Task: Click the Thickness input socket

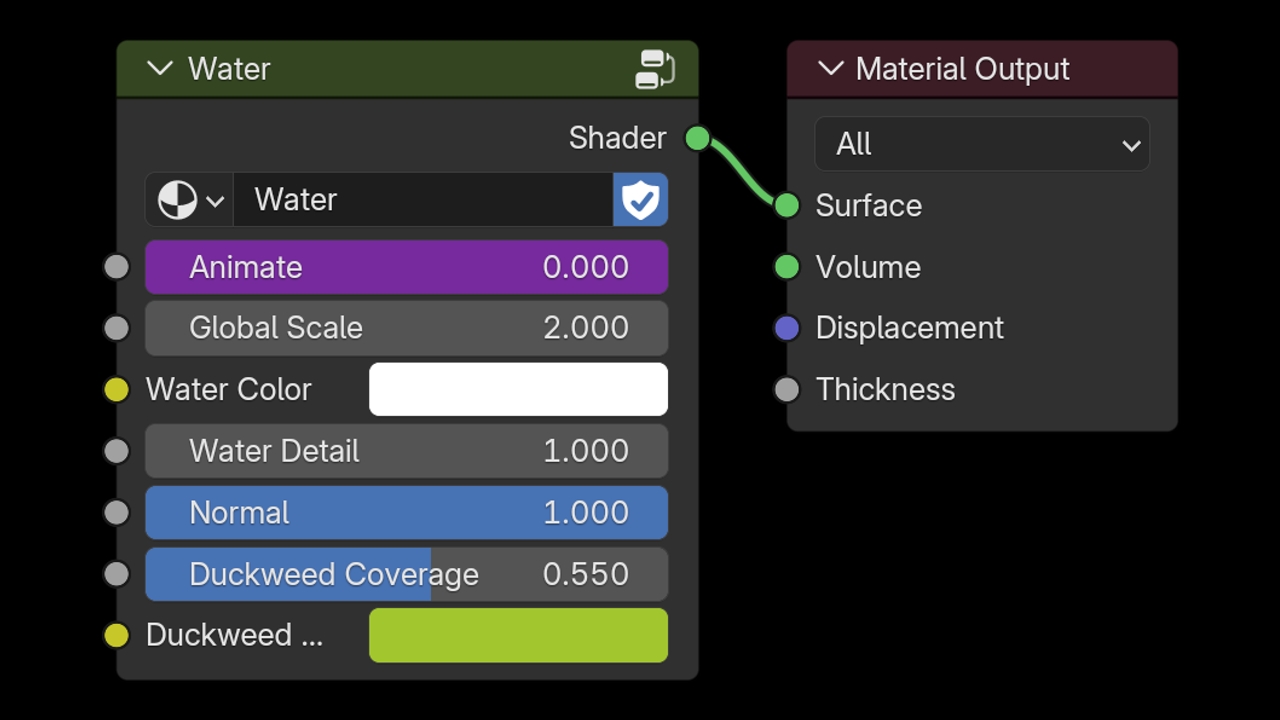Action: click(x=787, y=390)
